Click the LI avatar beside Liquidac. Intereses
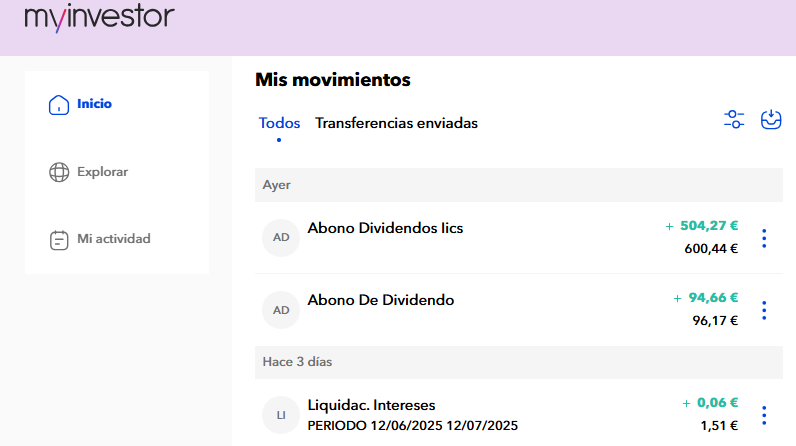This screenshot has height=446, width=796. click(281, 414)
